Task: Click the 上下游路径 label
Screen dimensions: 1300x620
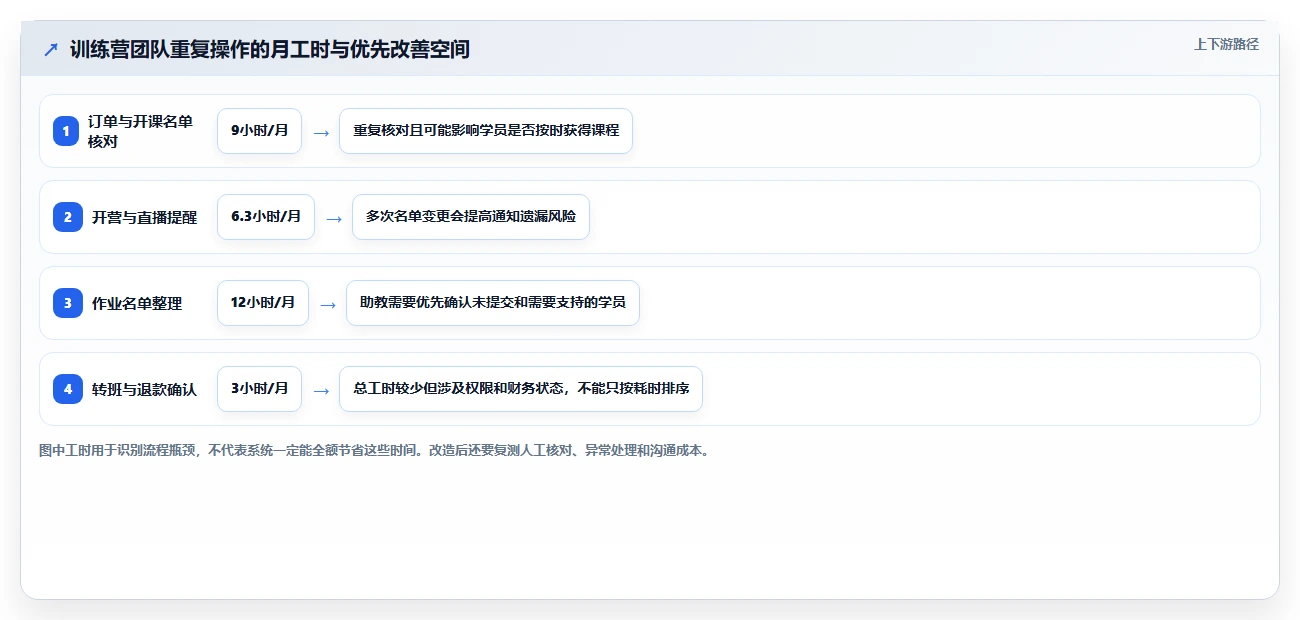Action: pyautogui.click(x=1226, y=44)
